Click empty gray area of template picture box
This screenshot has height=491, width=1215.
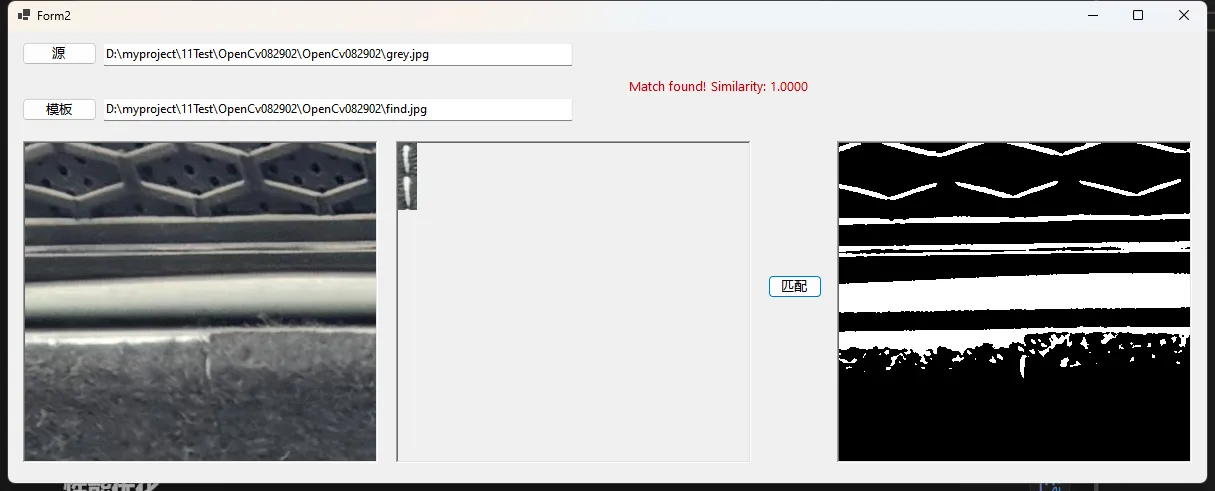tap(580, 320)
